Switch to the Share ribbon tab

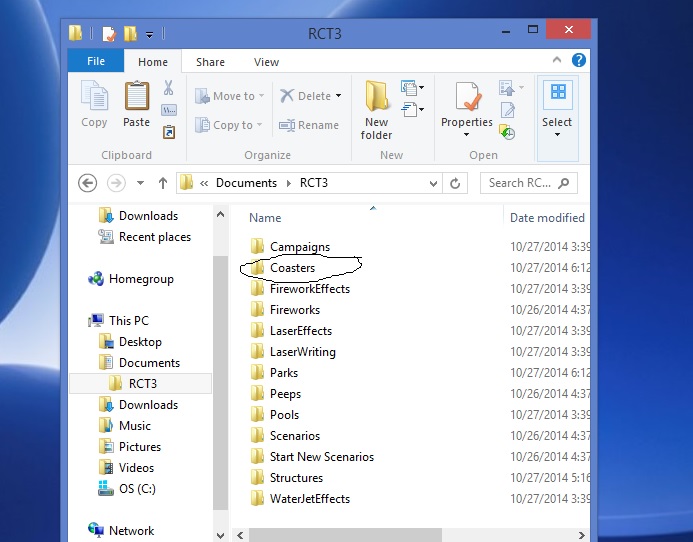pos(210,62)
